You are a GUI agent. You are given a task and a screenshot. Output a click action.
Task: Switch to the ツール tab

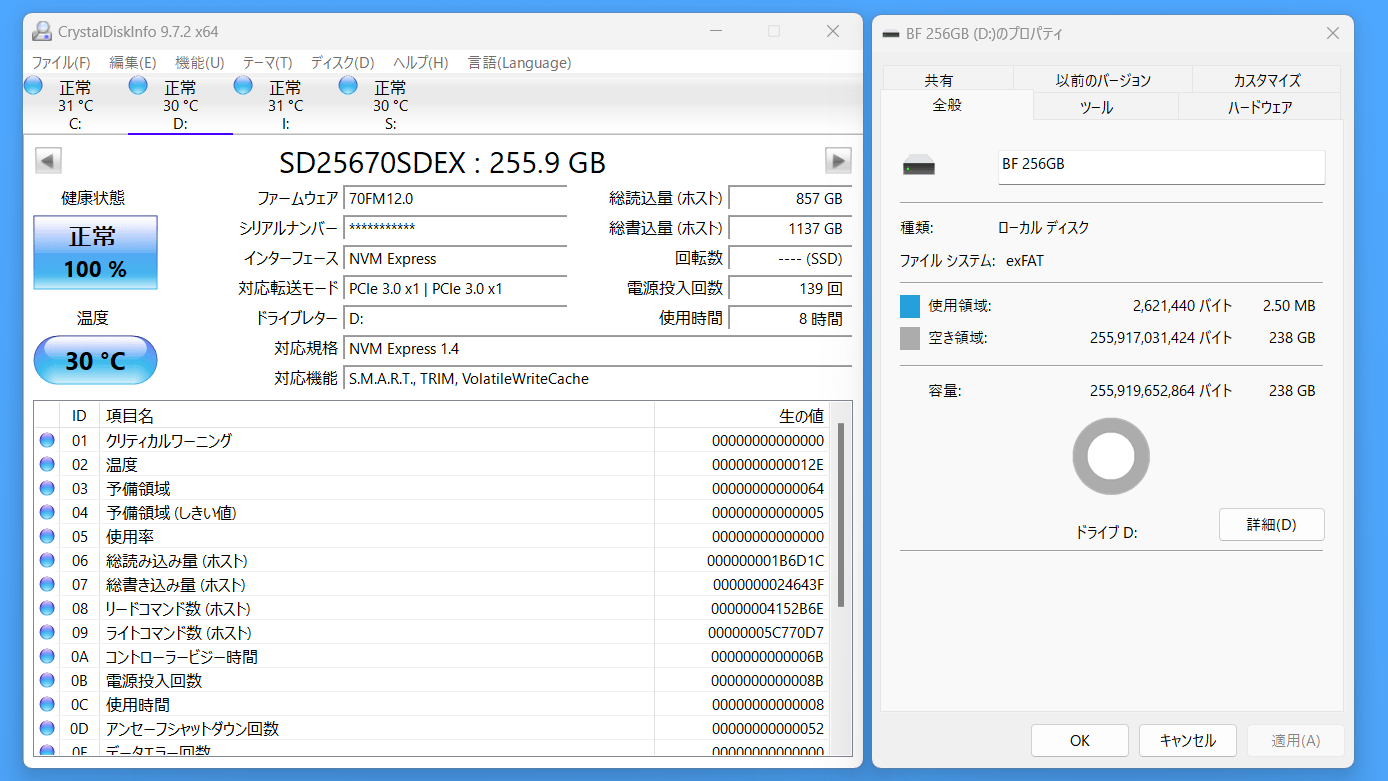1096,107
